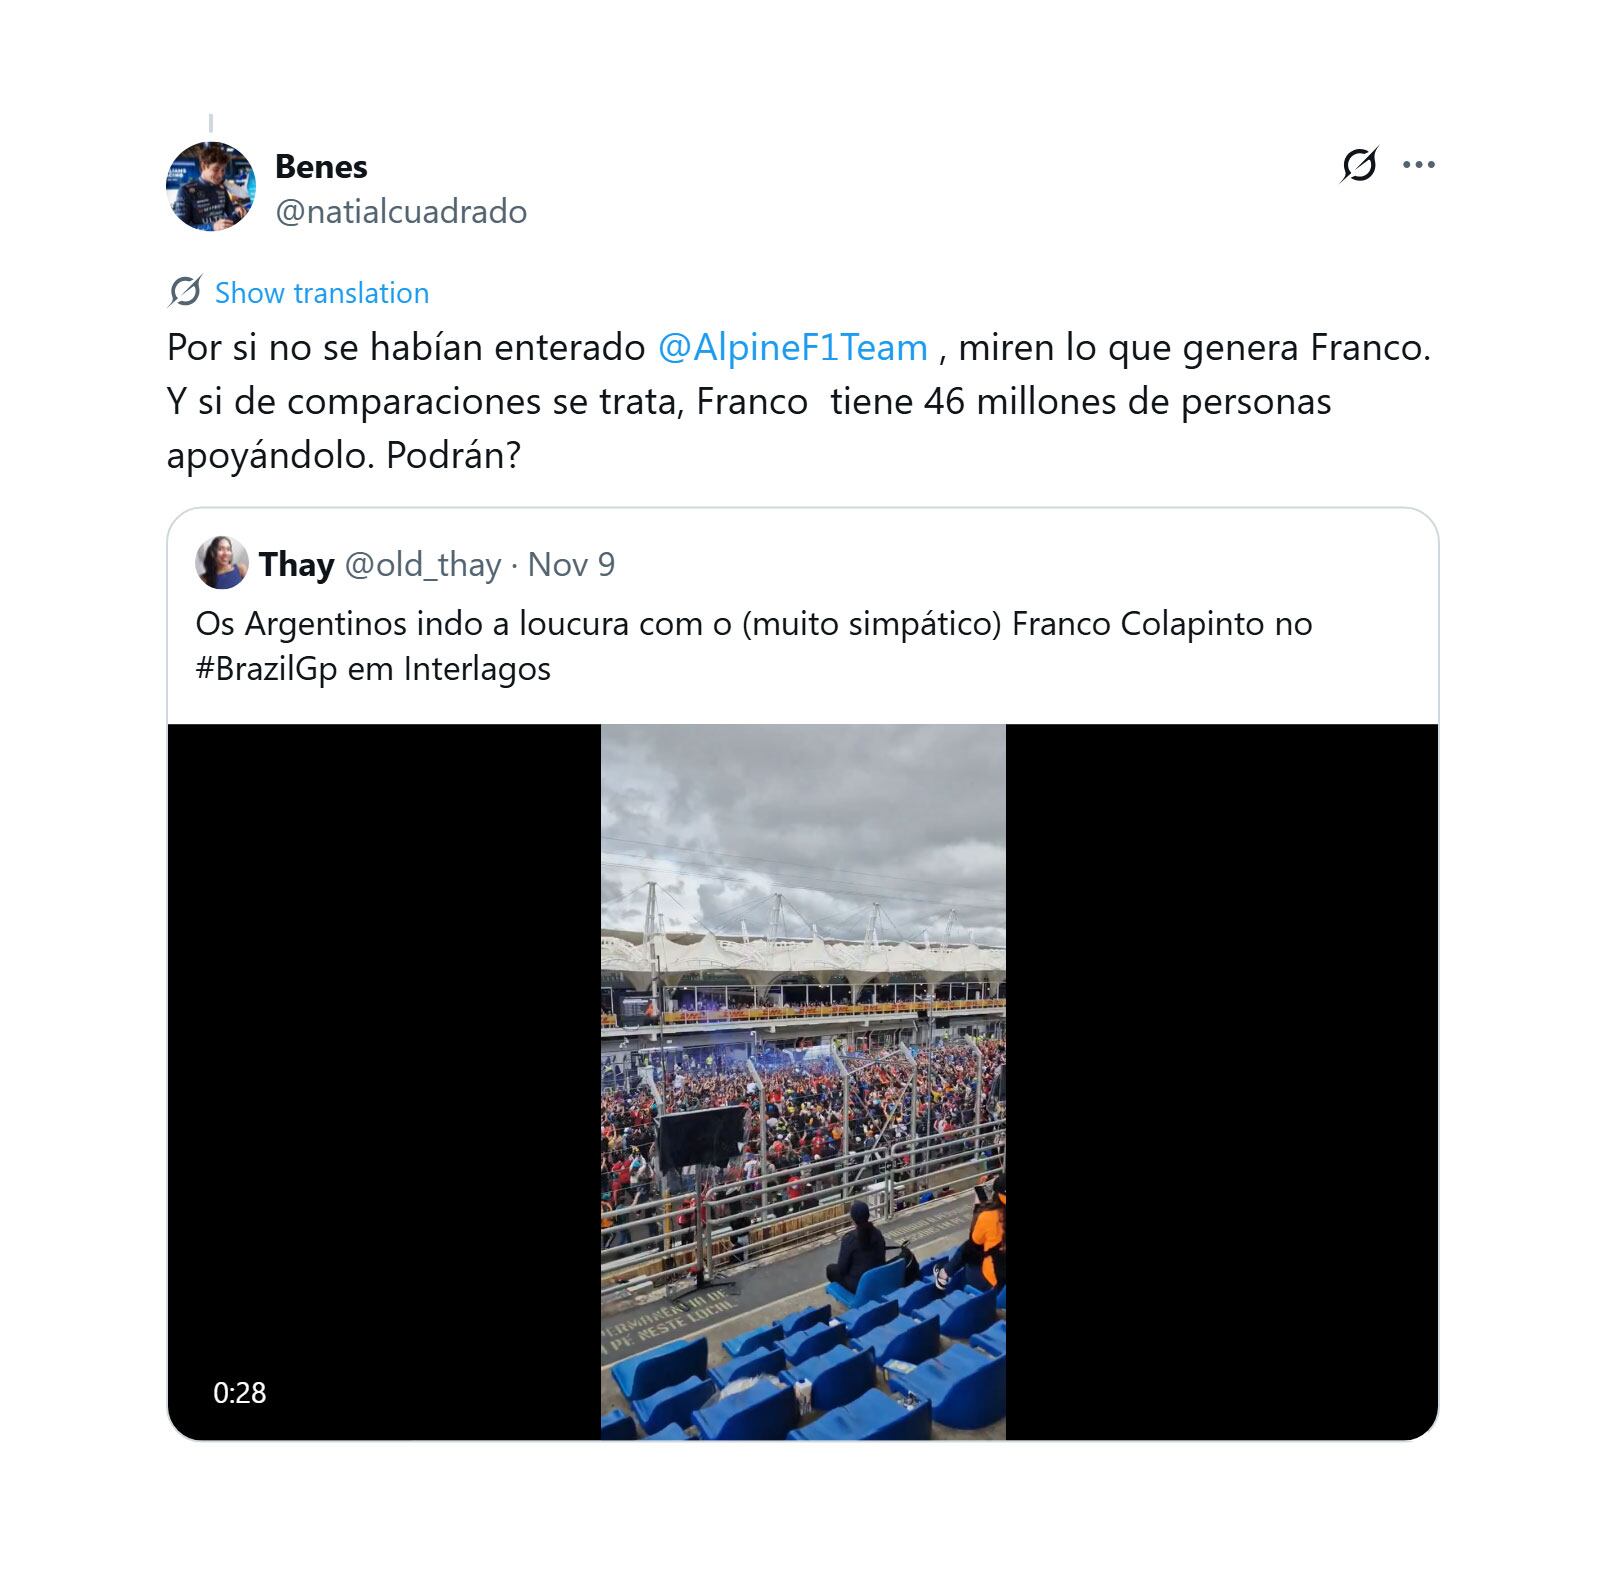Viewport: 1609px width, 1569px height.
Task: Click the Grok icon beside Show translation
Action: pos(185,292)
